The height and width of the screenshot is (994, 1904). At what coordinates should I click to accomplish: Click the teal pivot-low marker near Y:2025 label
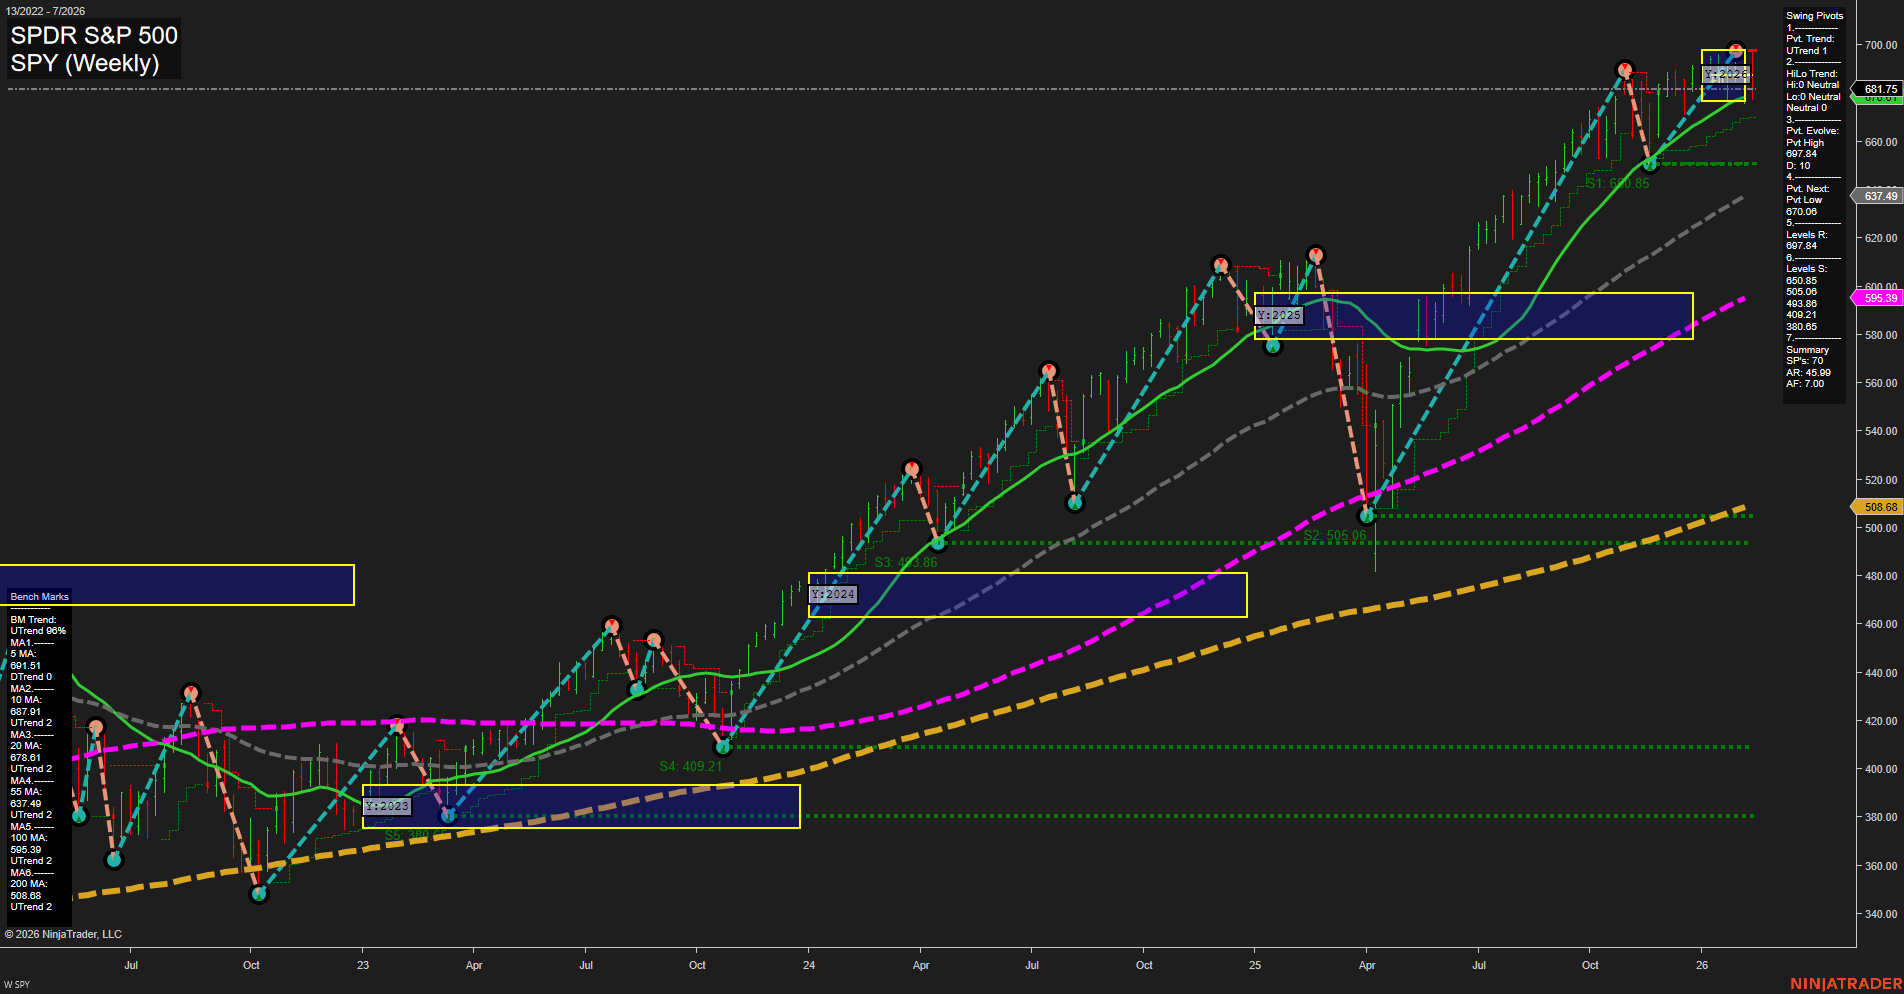click(x=1273, y=346)
